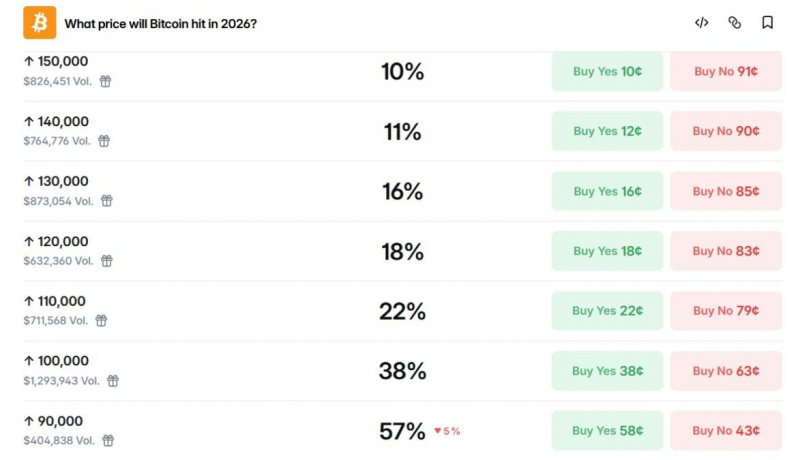This screenshot has width=800, height=460.
Task: Open the 'What price will Bitcoin hit' title
Action: pos(161,23)
